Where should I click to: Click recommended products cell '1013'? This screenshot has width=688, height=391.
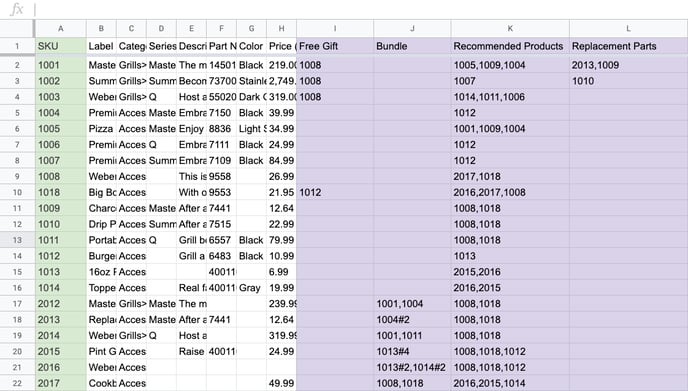(x=510, y=256)
